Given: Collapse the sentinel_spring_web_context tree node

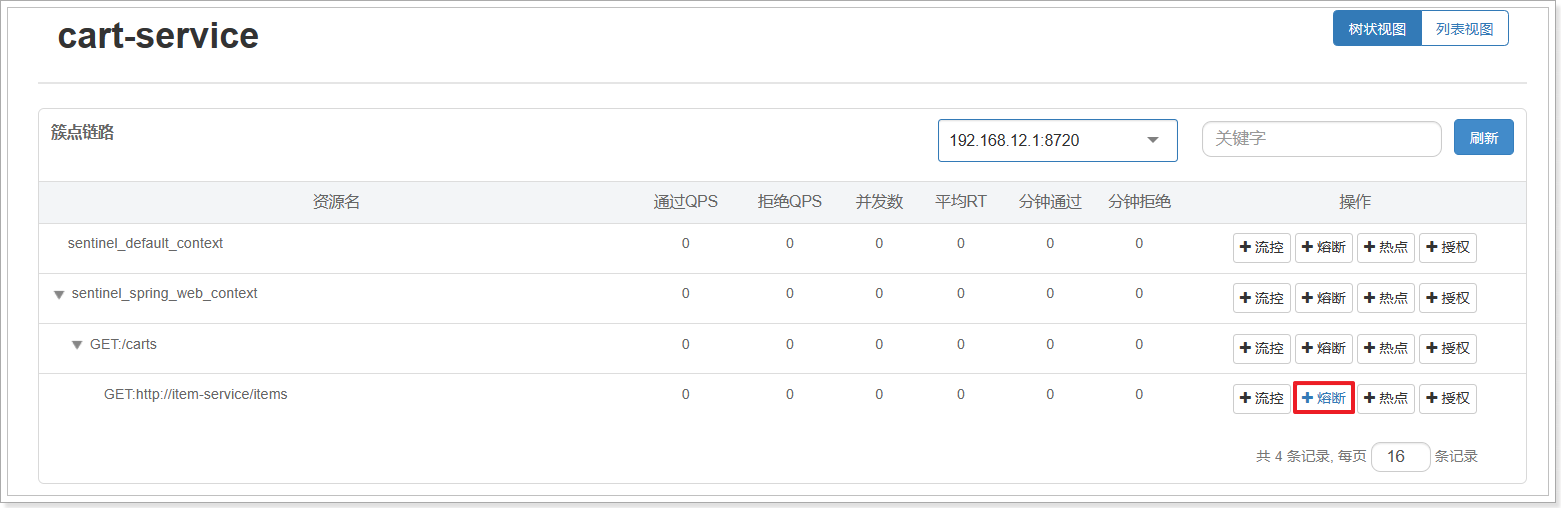Looking at the screenshot, I should tap(59, 295).
